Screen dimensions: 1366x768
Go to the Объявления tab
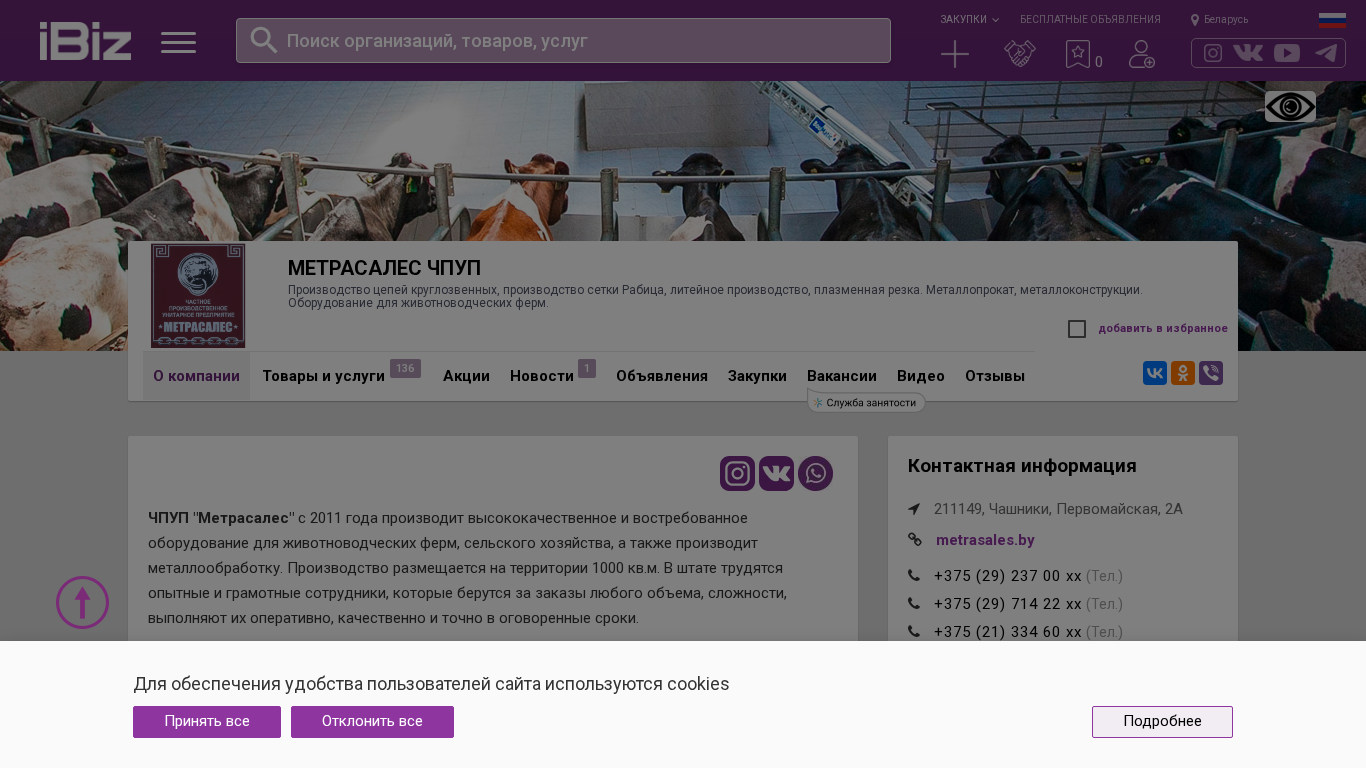tap(662, 376)
